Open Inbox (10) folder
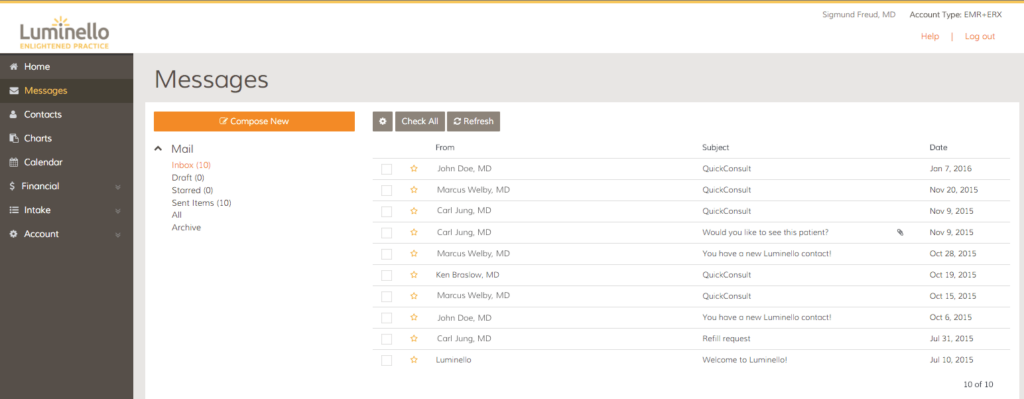Image resolution: width=1024 pixels, height=399 pixels. (191, 165)
